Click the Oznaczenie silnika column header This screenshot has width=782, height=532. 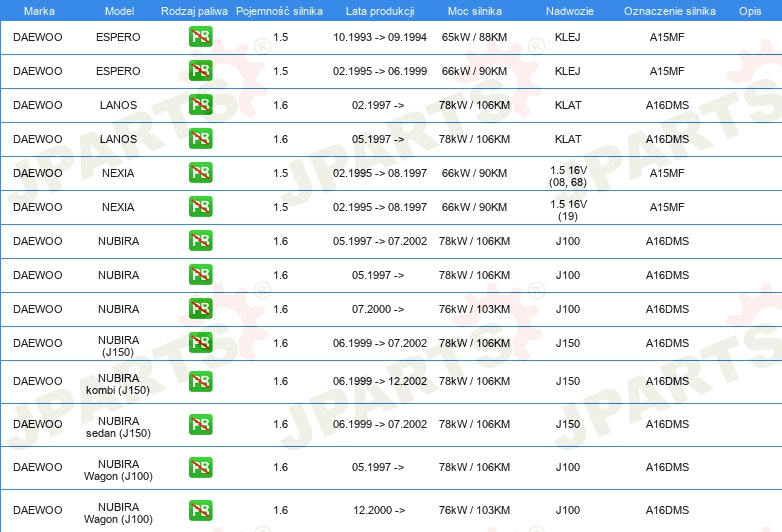coord(669,11)
